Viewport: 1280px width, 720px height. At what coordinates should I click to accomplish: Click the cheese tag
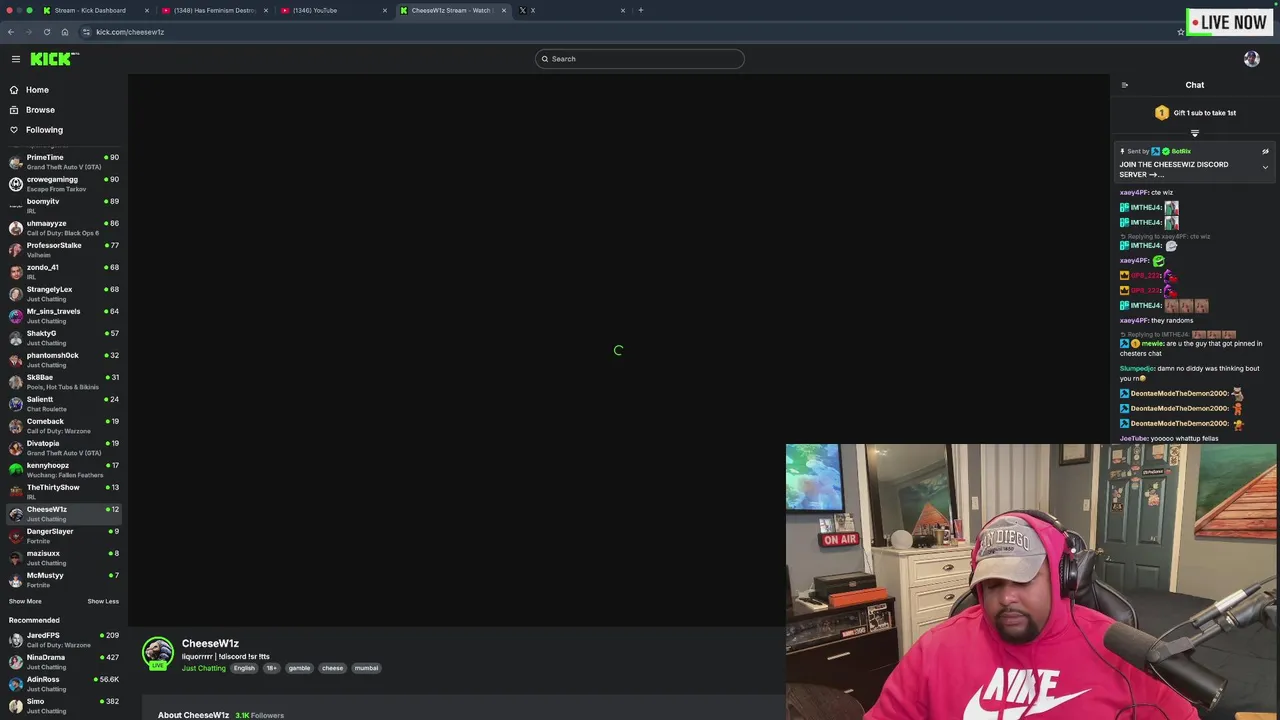pos(332,668)
